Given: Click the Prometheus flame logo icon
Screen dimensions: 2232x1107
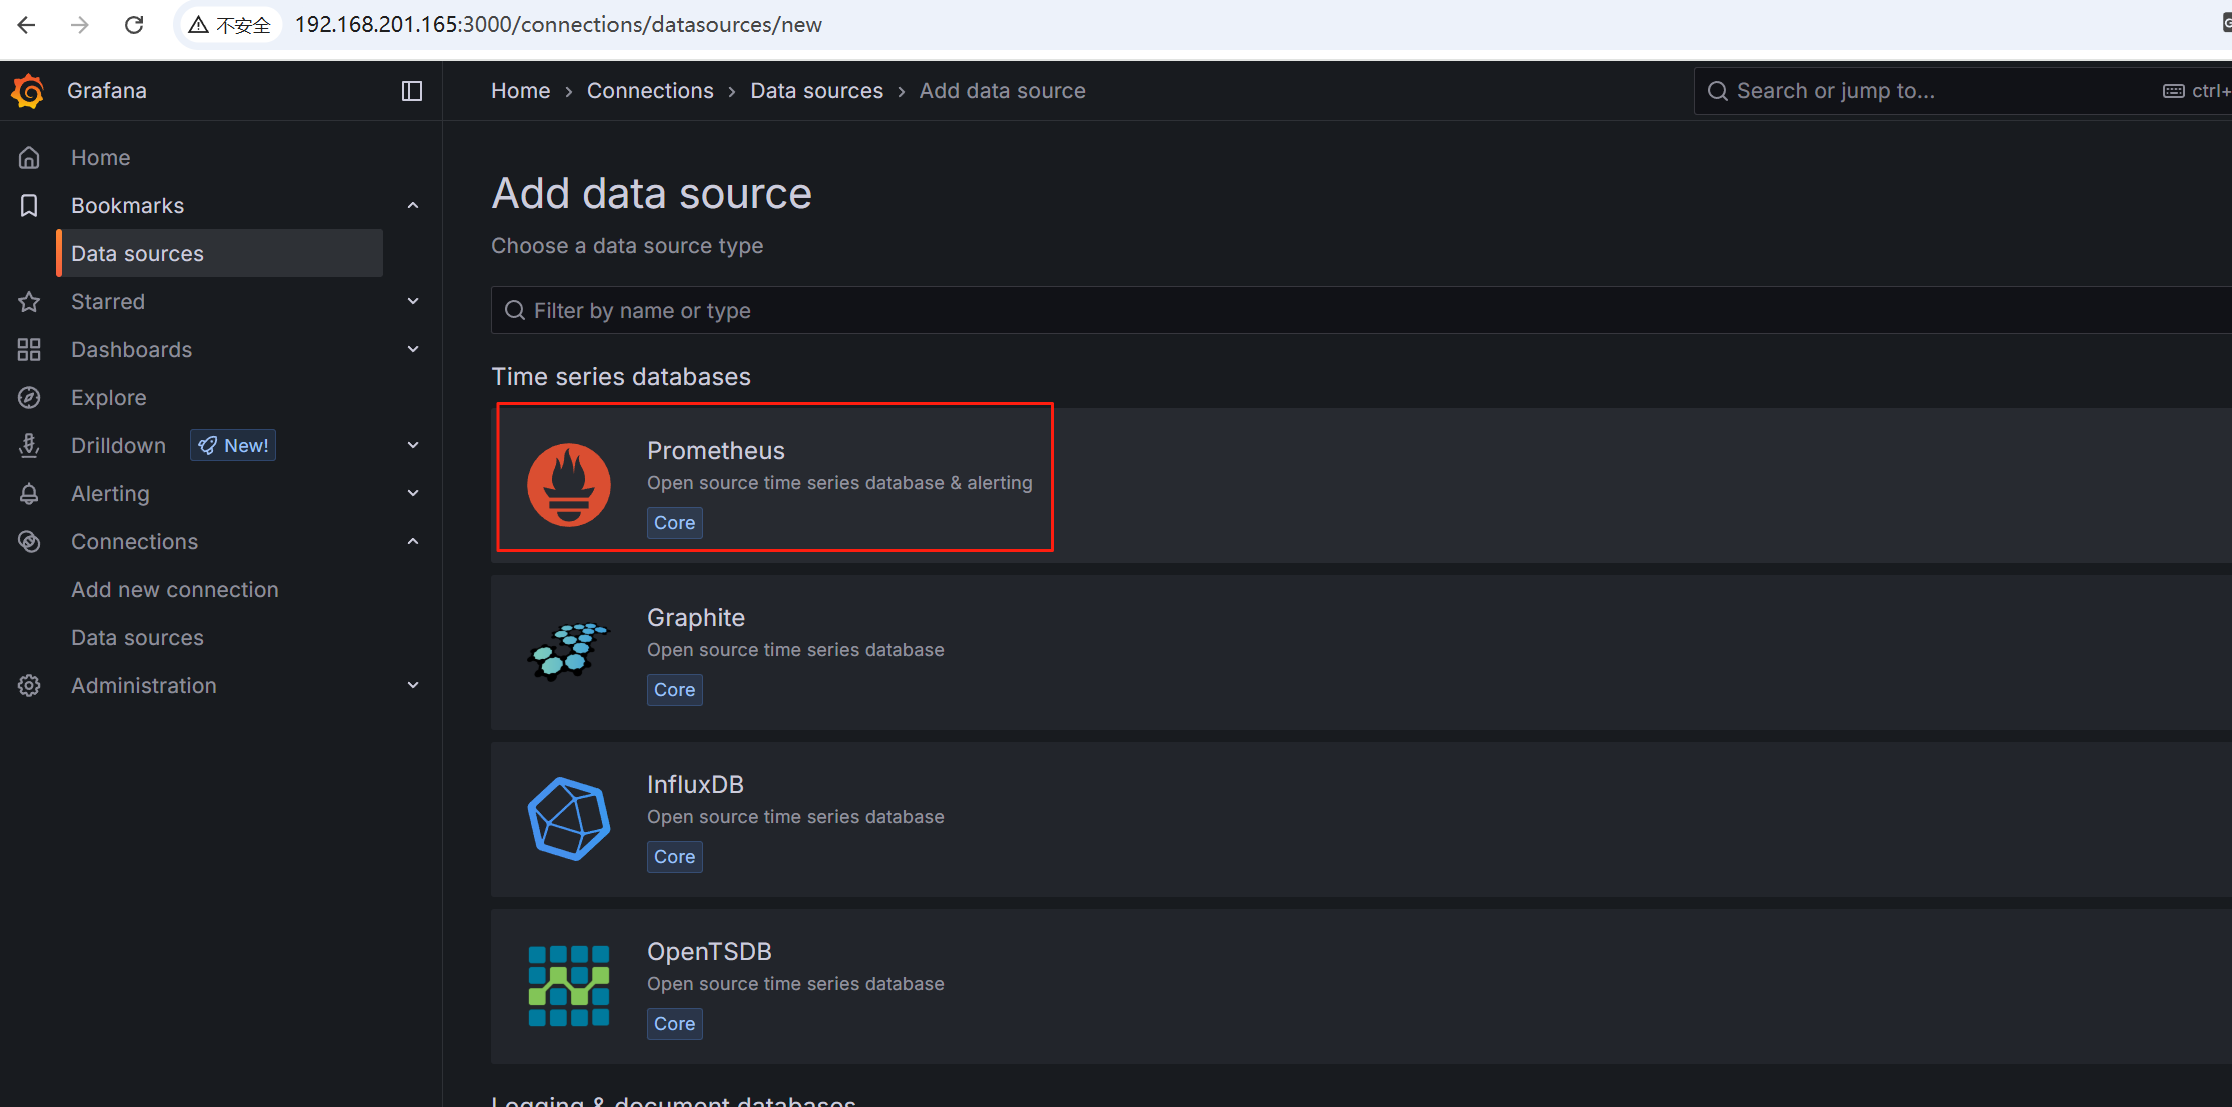Looking at the screenshot, I should (569, 485).
